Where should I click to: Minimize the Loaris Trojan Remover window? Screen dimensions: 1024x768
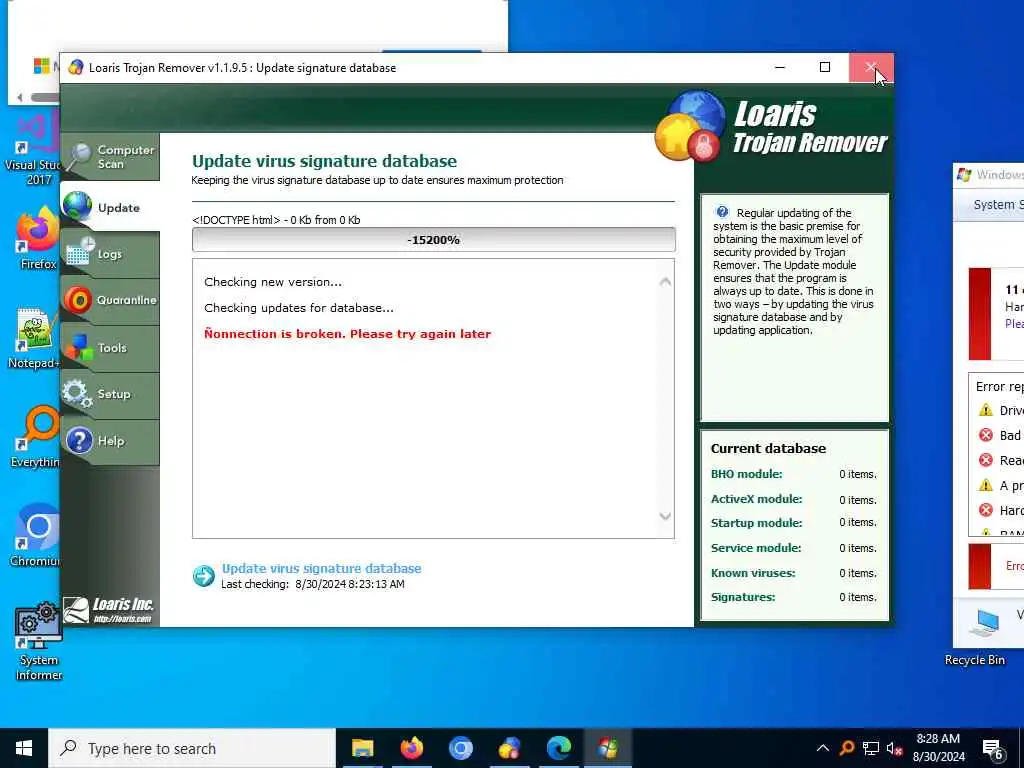click(780, 67)
